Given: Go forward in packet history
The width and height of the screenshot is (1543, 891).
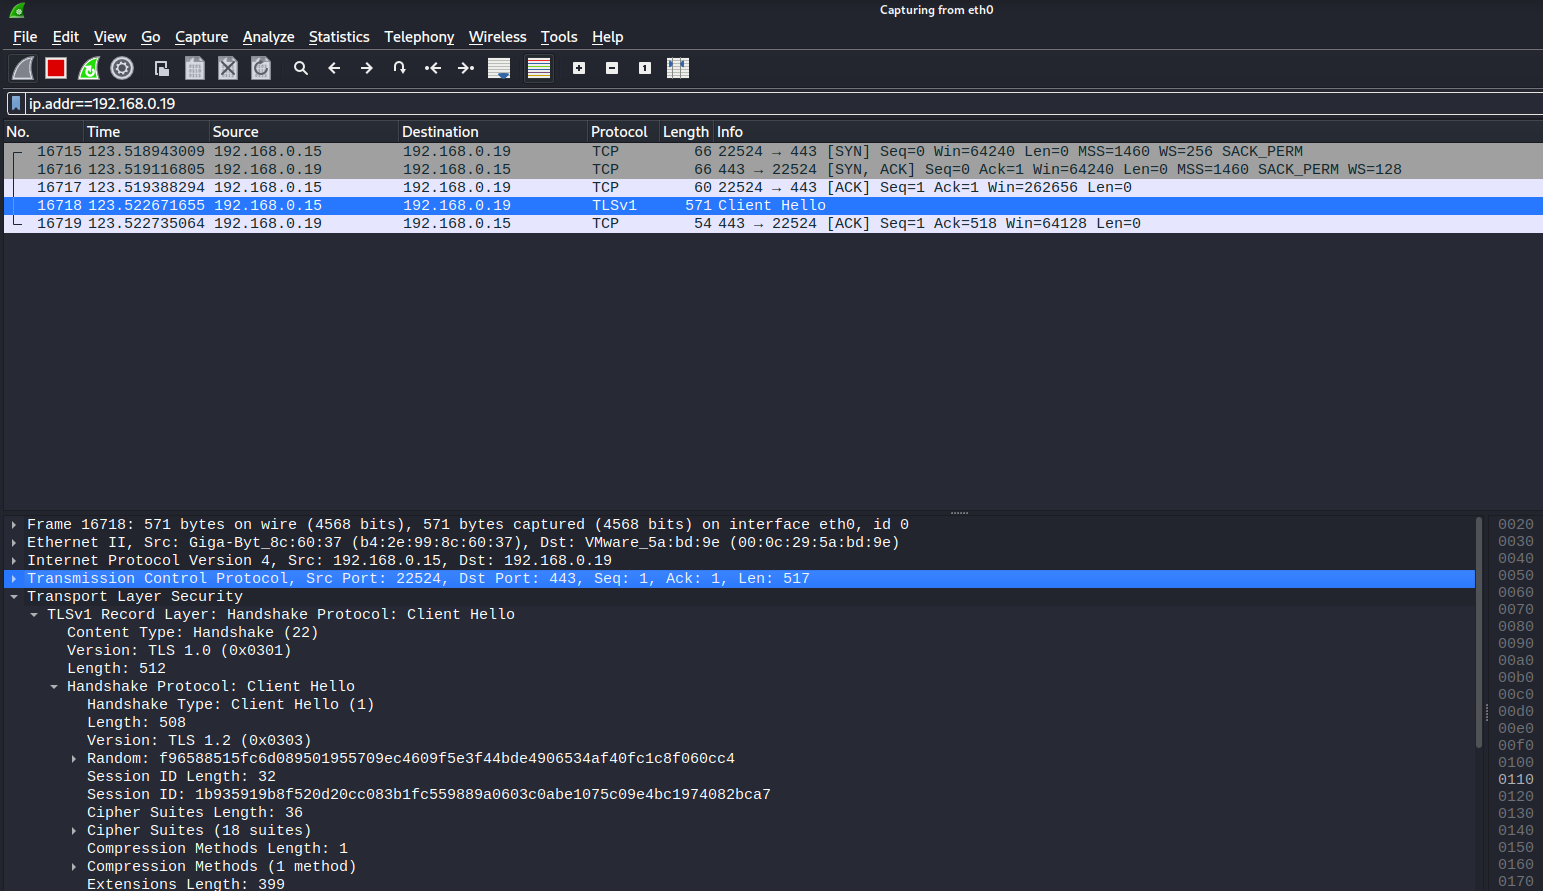Looking at the screenshot, I should [x=367, y=68].
